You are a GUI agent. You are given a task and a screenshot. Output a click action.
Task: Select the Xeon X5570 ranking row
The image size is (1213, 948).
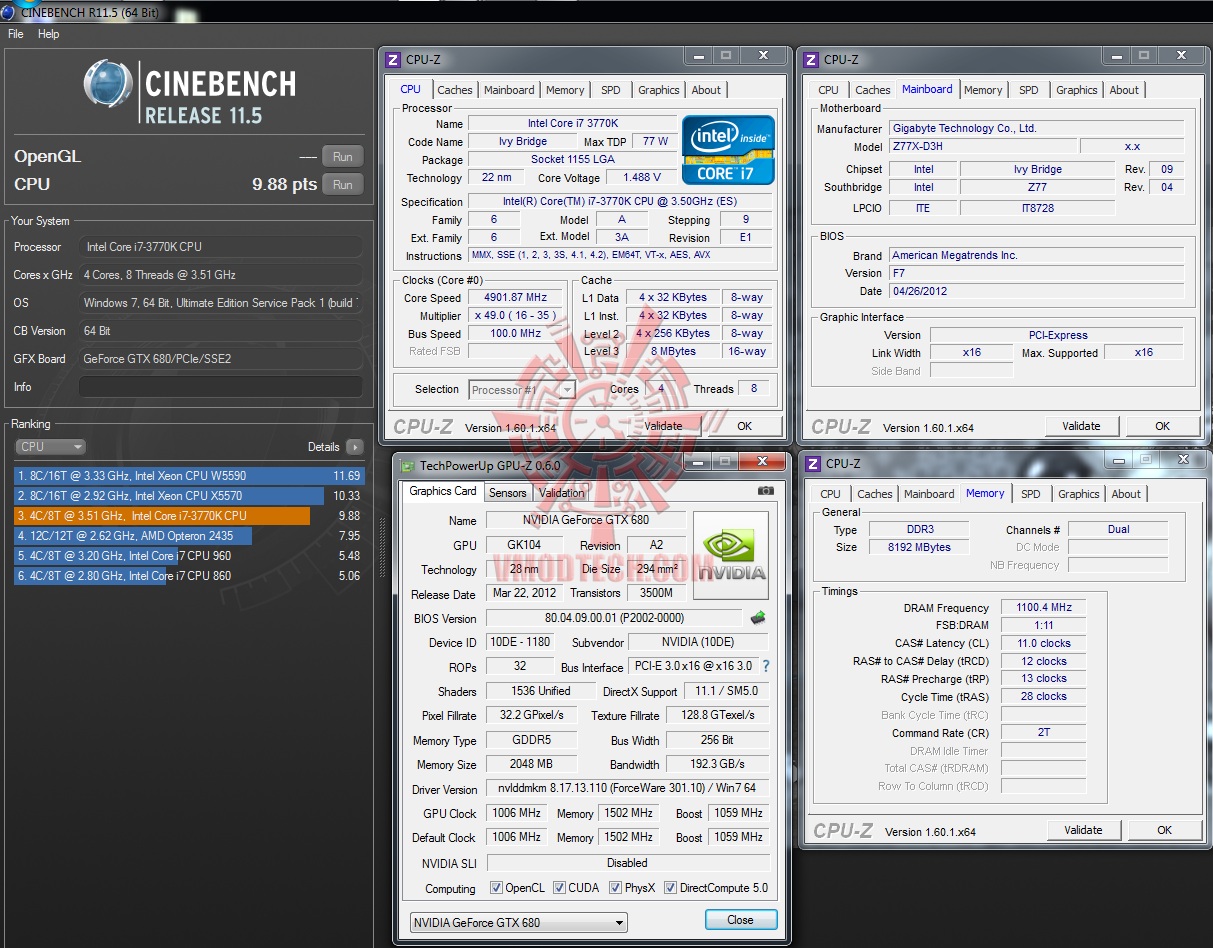(x=189, y=496)
